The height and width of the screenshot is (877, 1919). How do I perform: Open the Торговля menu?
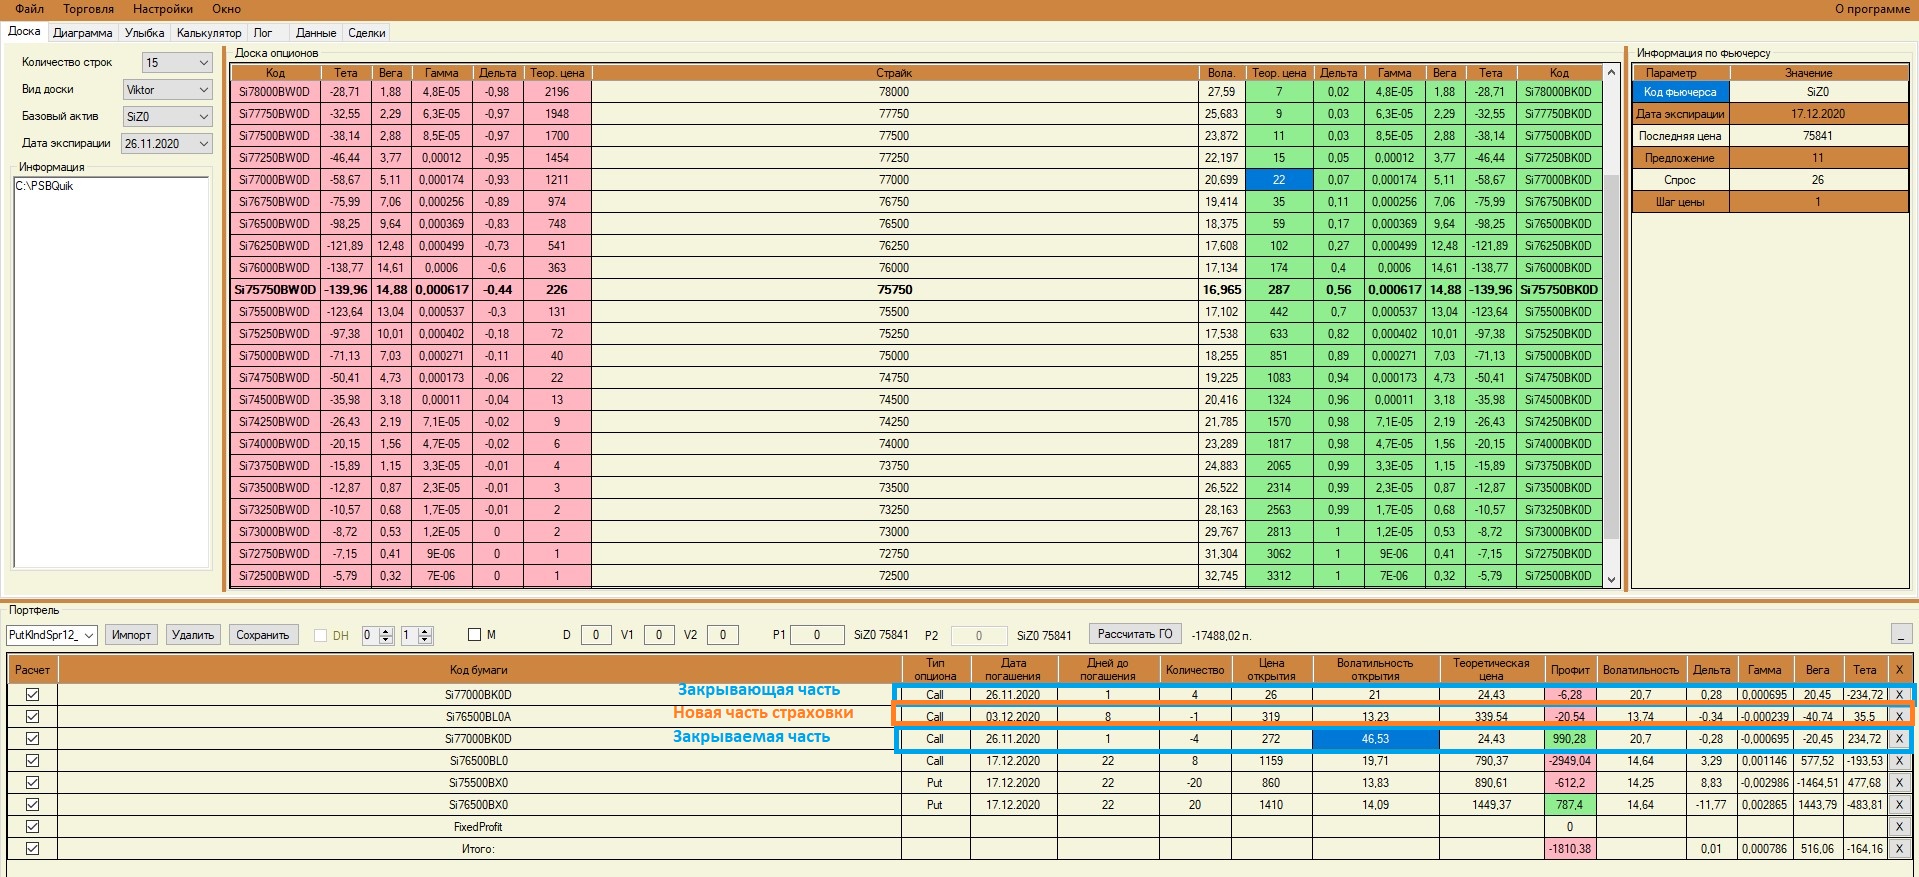click(x=88, y=9)
